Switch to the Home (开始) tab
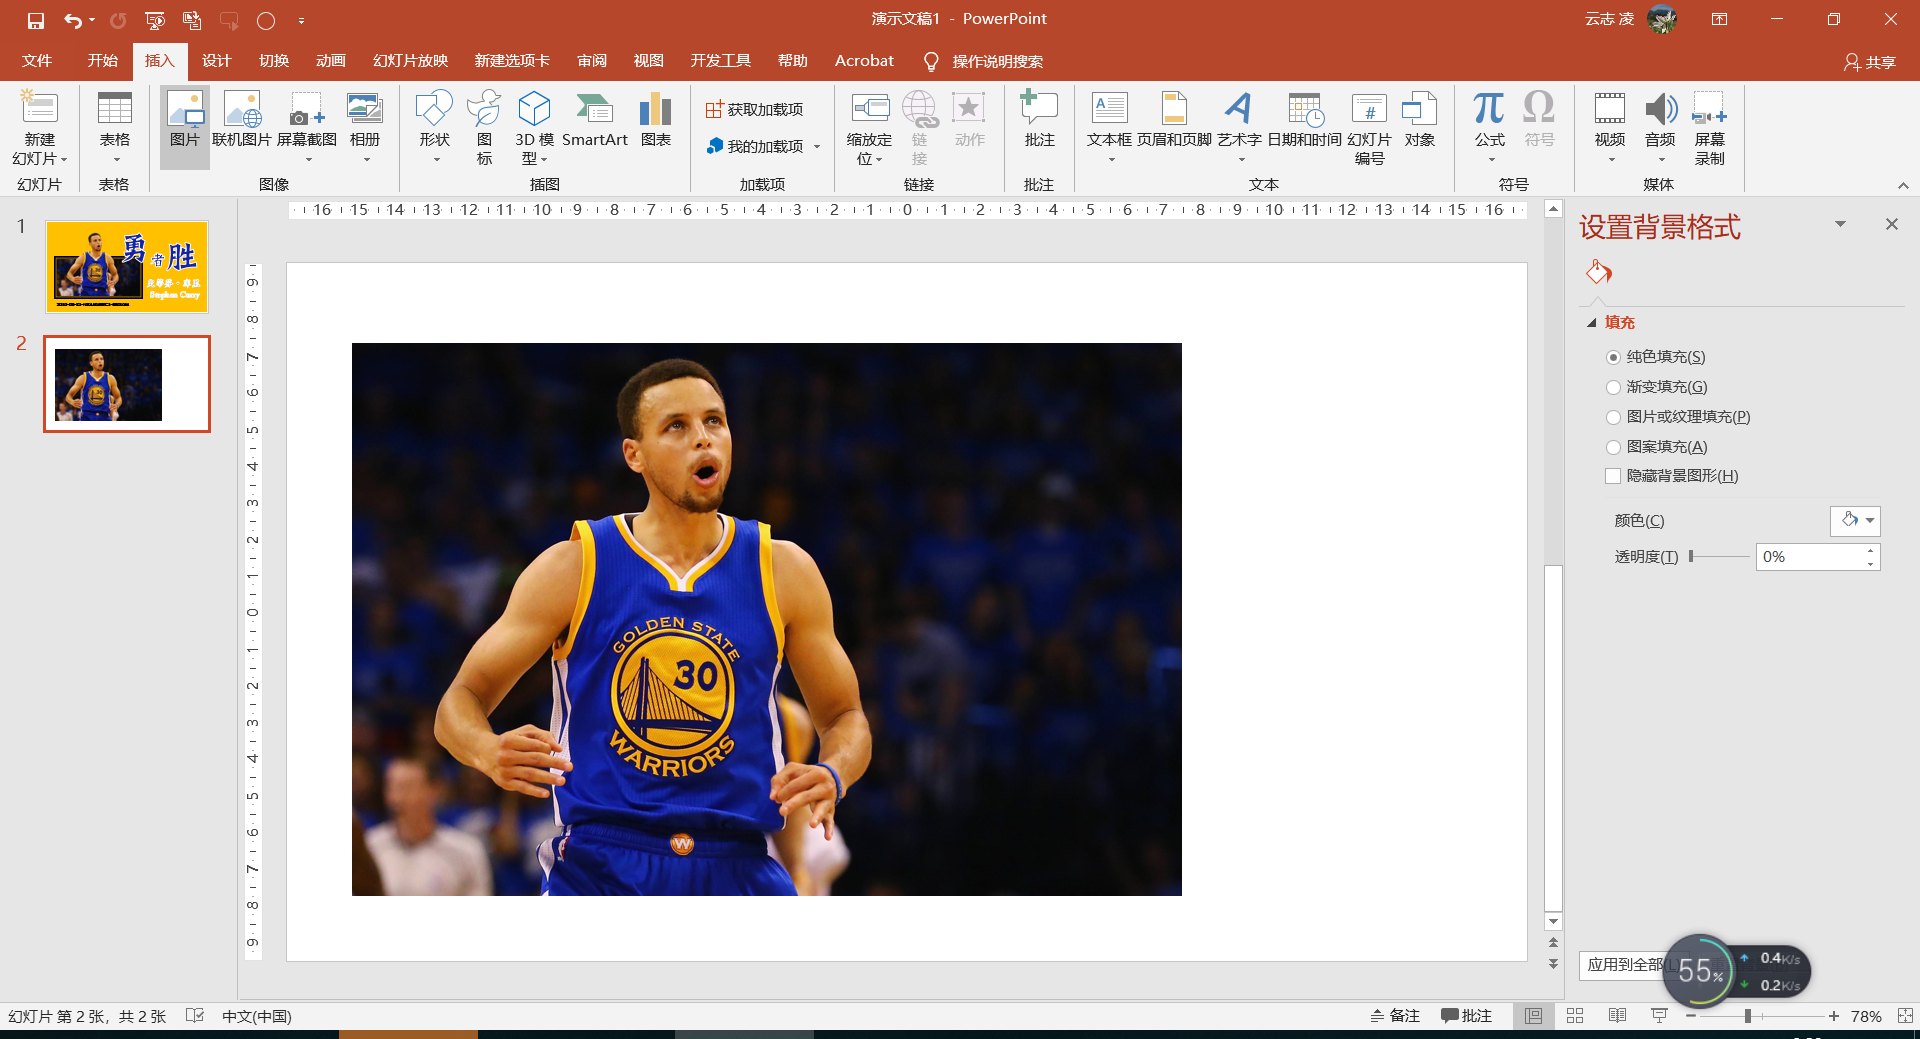1920x1039 pixels. point(102,61)
